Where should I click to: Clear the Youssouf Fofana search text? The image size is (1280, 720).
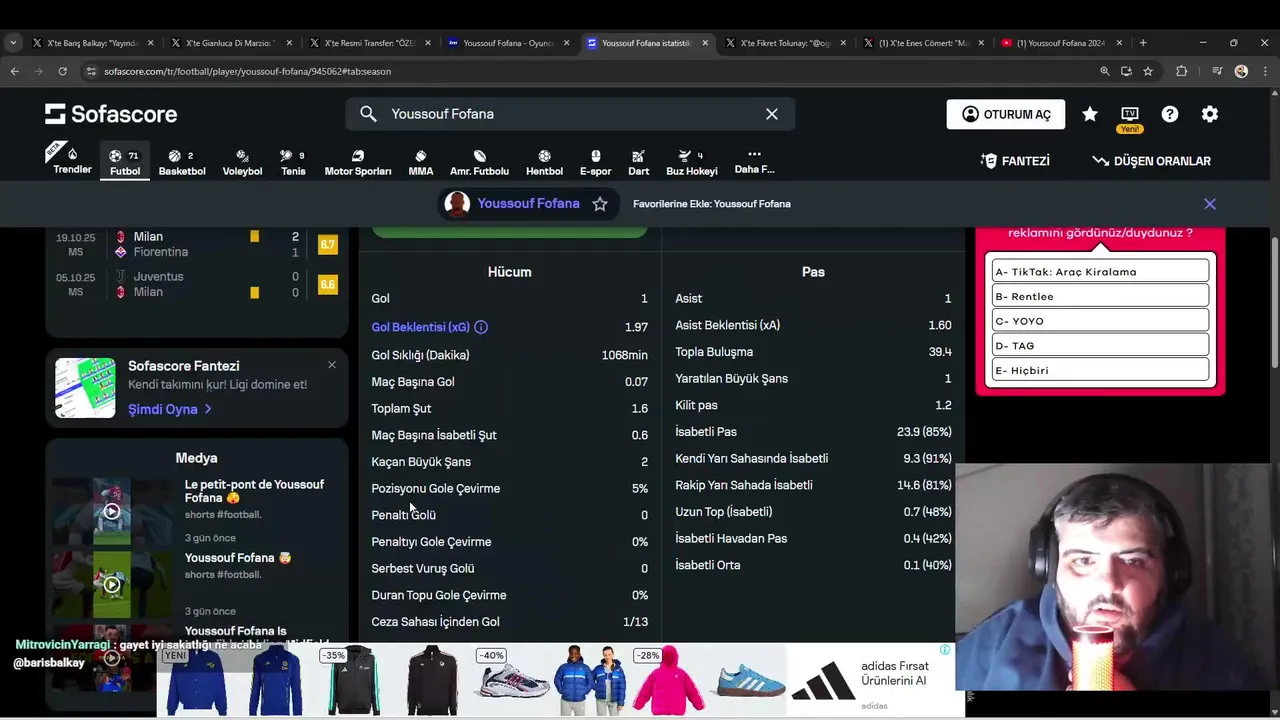(x=772, y=114)
